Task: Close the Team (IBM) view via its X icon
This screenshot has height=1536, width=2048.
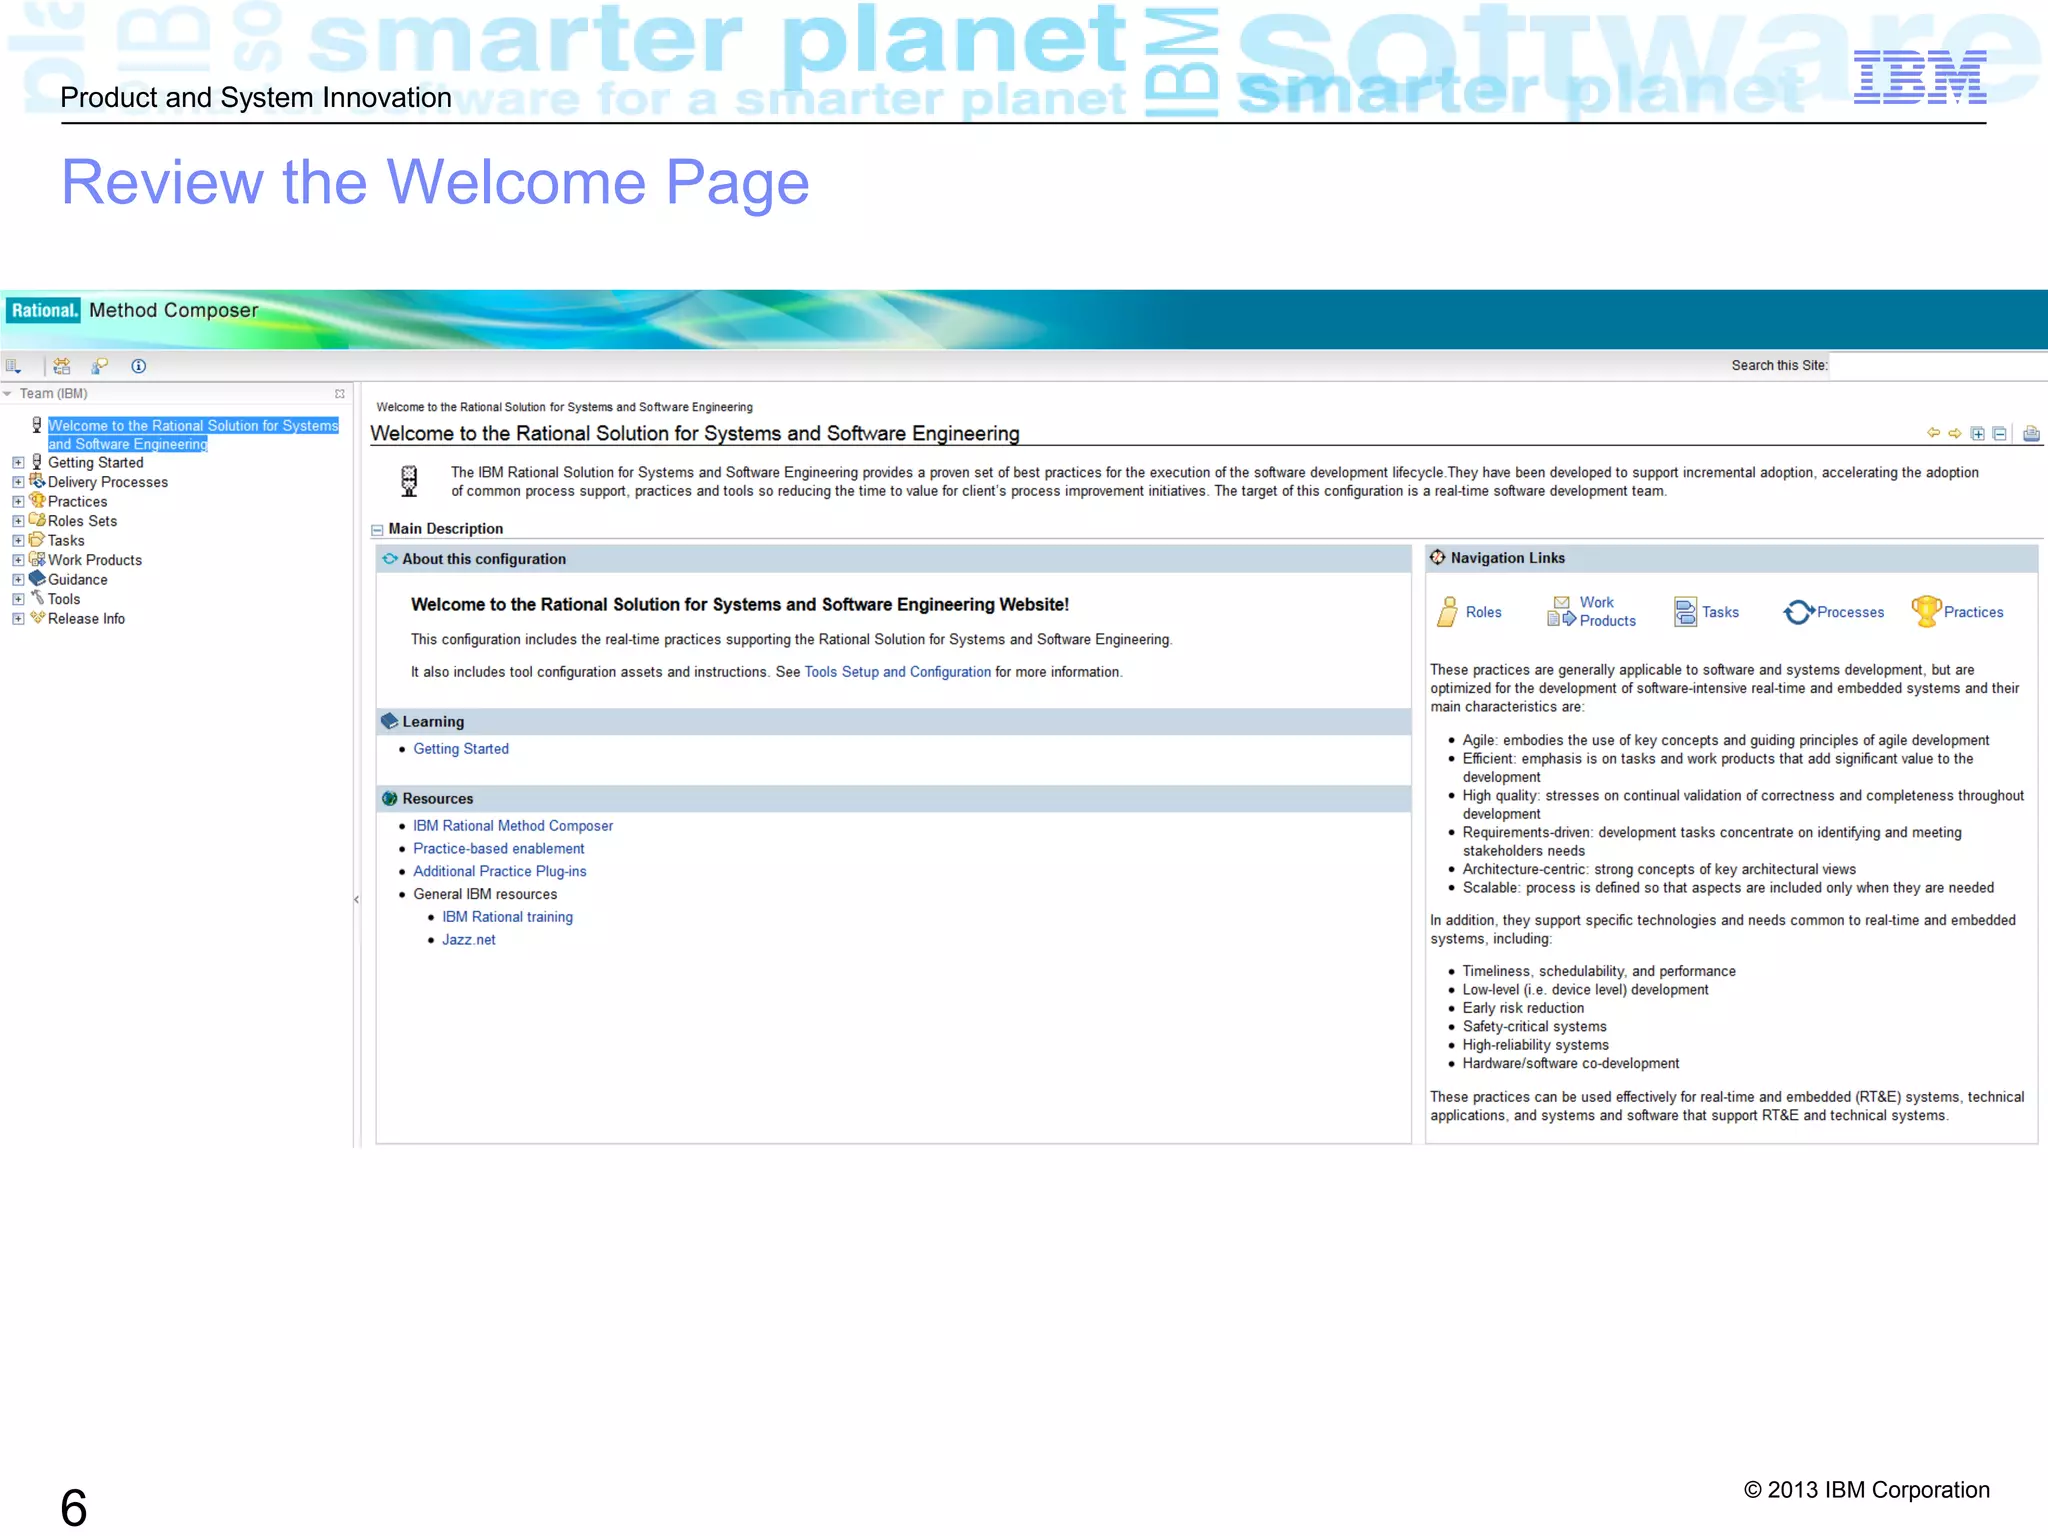Action: click(x=340, y=394)
